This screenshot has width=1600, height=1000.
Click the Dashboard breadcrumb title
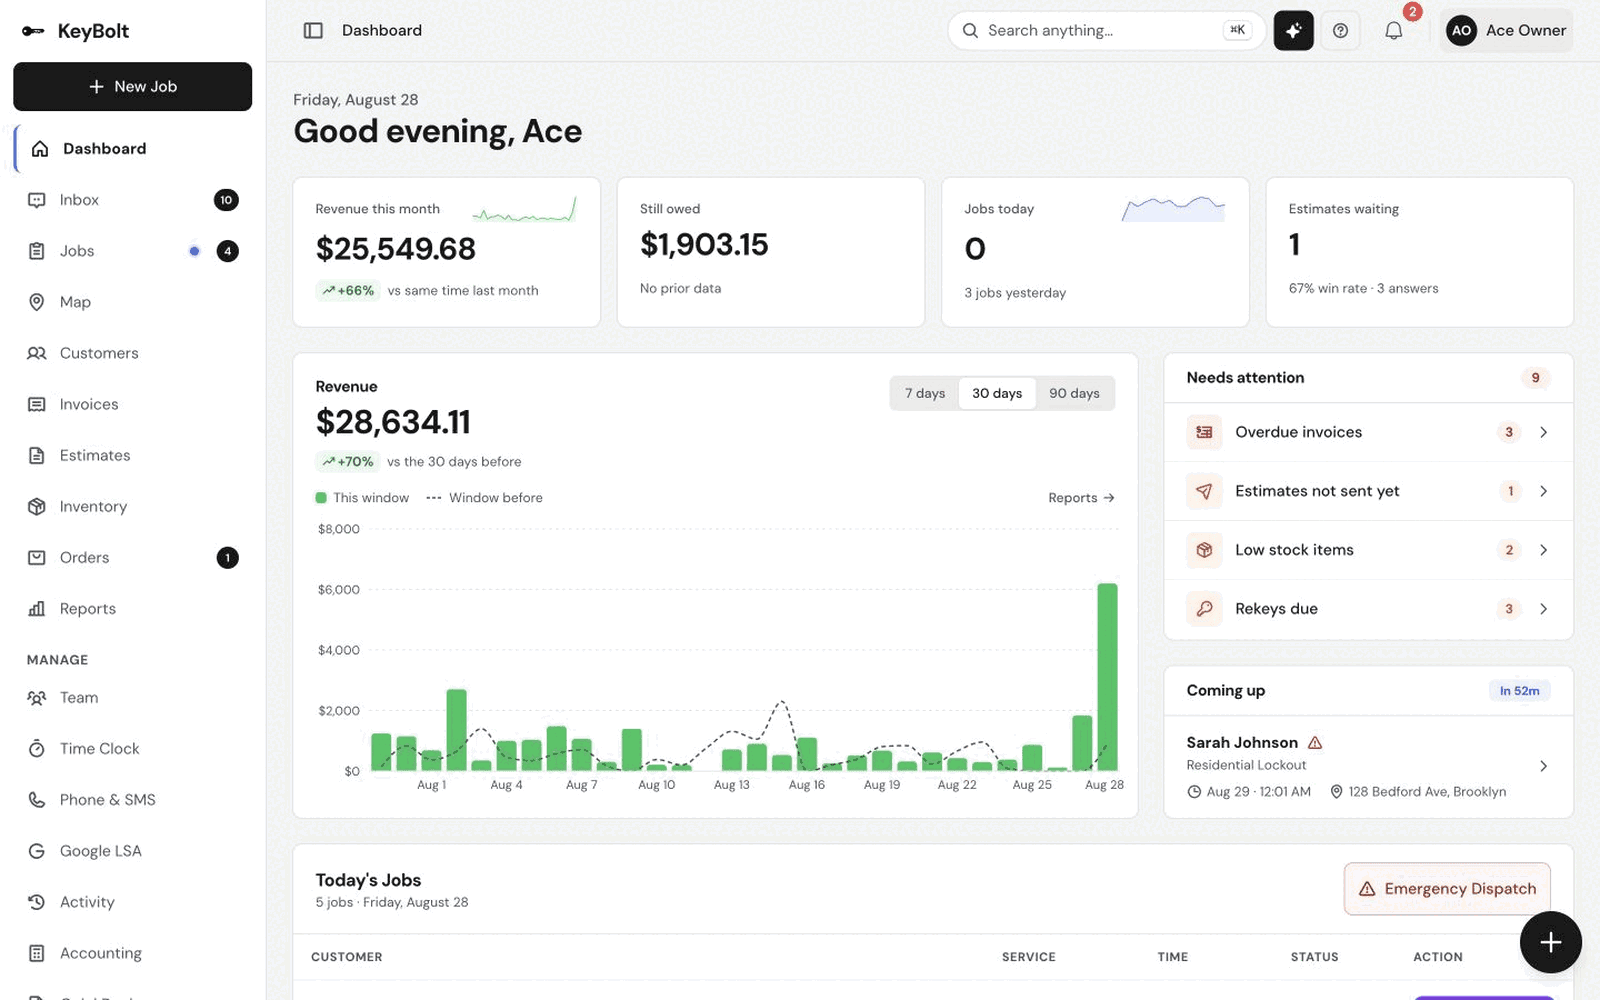[382, 31]
